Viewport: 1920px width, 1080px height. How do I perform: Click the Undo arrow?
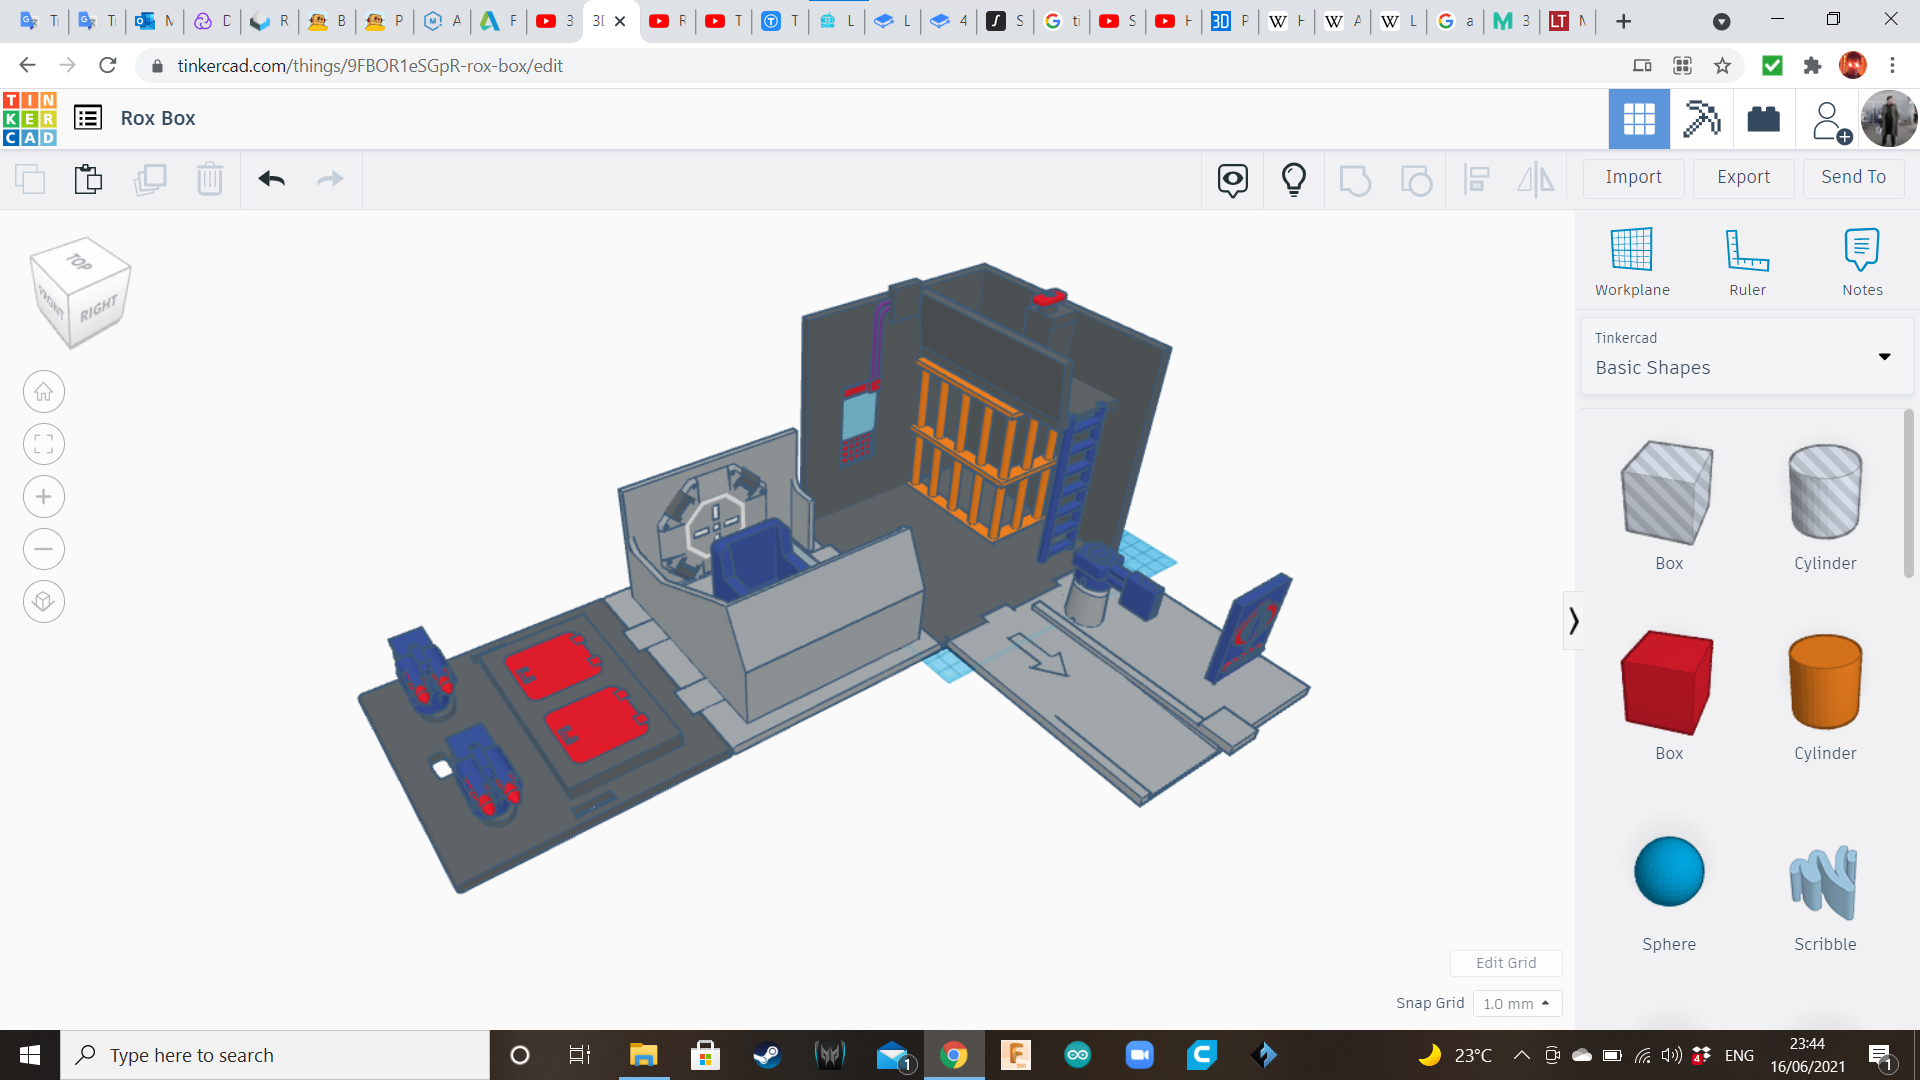pos(271,179)
